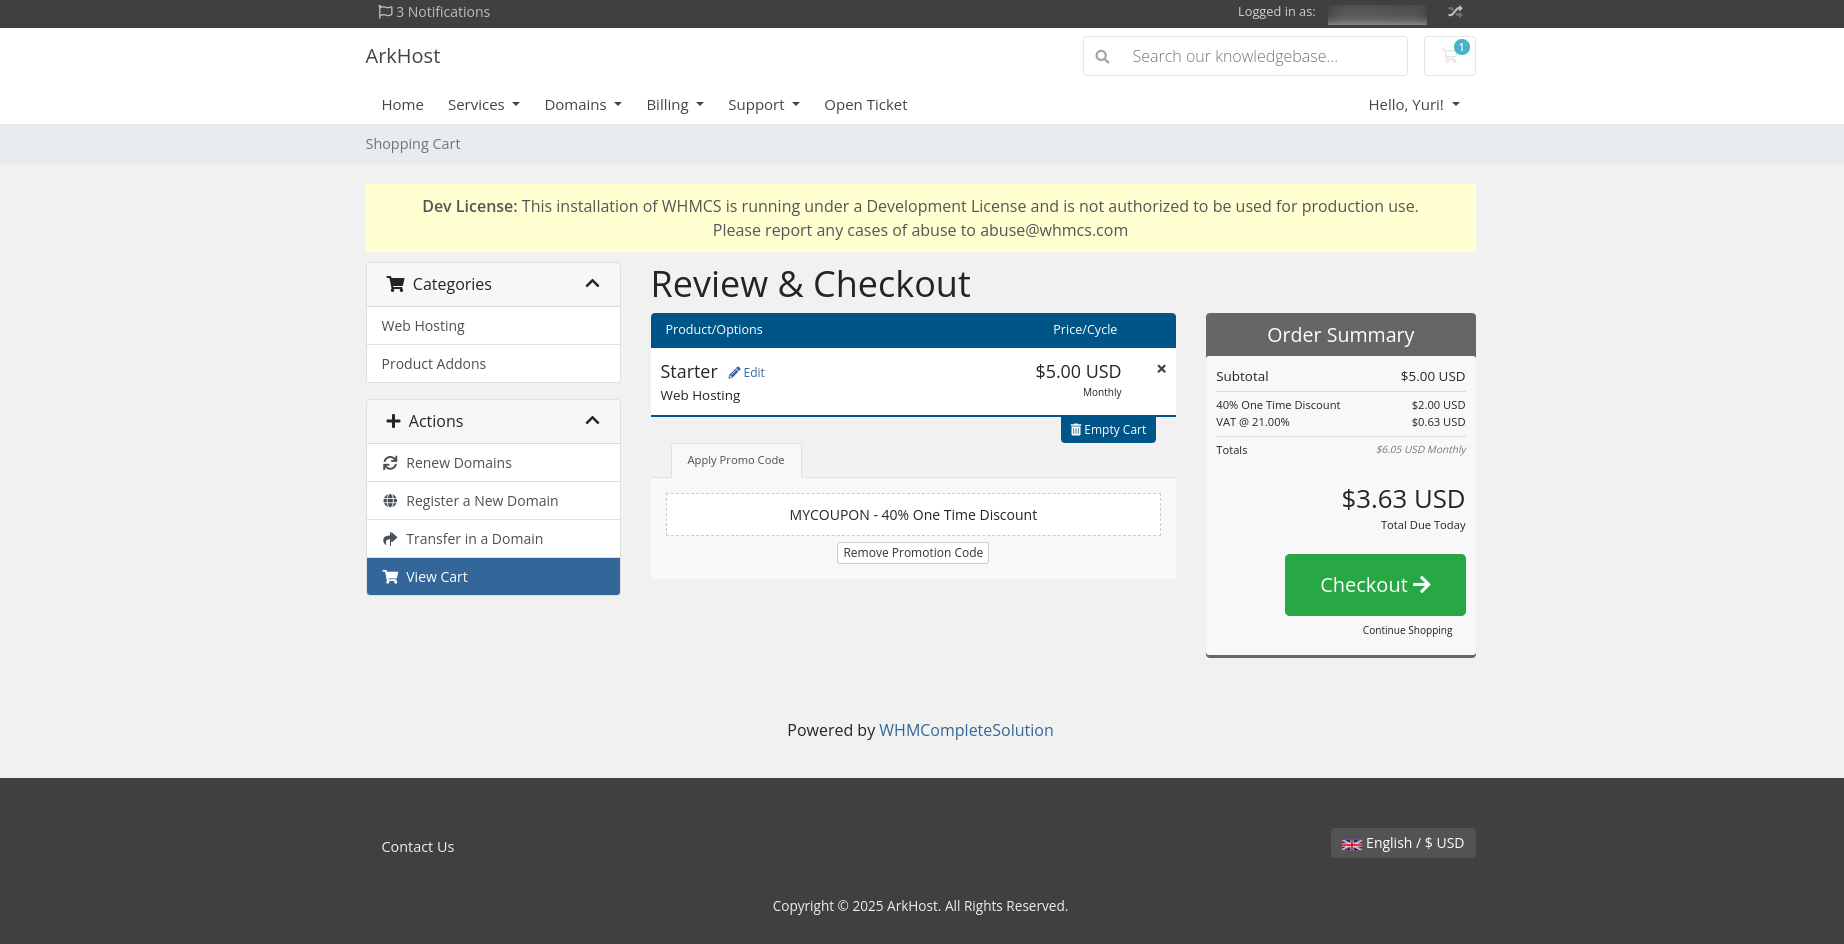Open the Hello, Yuri! account menu
The height and width of the screenshot is (944, 1844).
[x=1413, y=105]
